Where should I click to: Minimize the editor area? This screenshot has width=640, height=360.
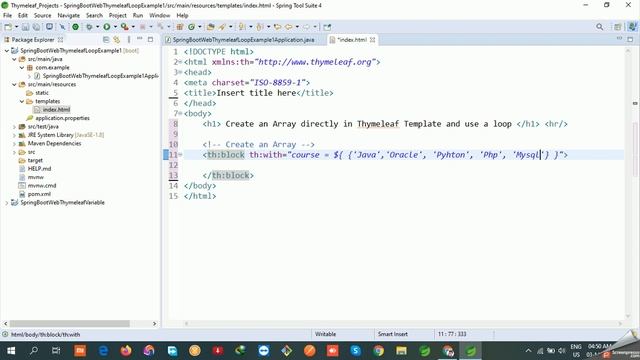click(619, 39)
